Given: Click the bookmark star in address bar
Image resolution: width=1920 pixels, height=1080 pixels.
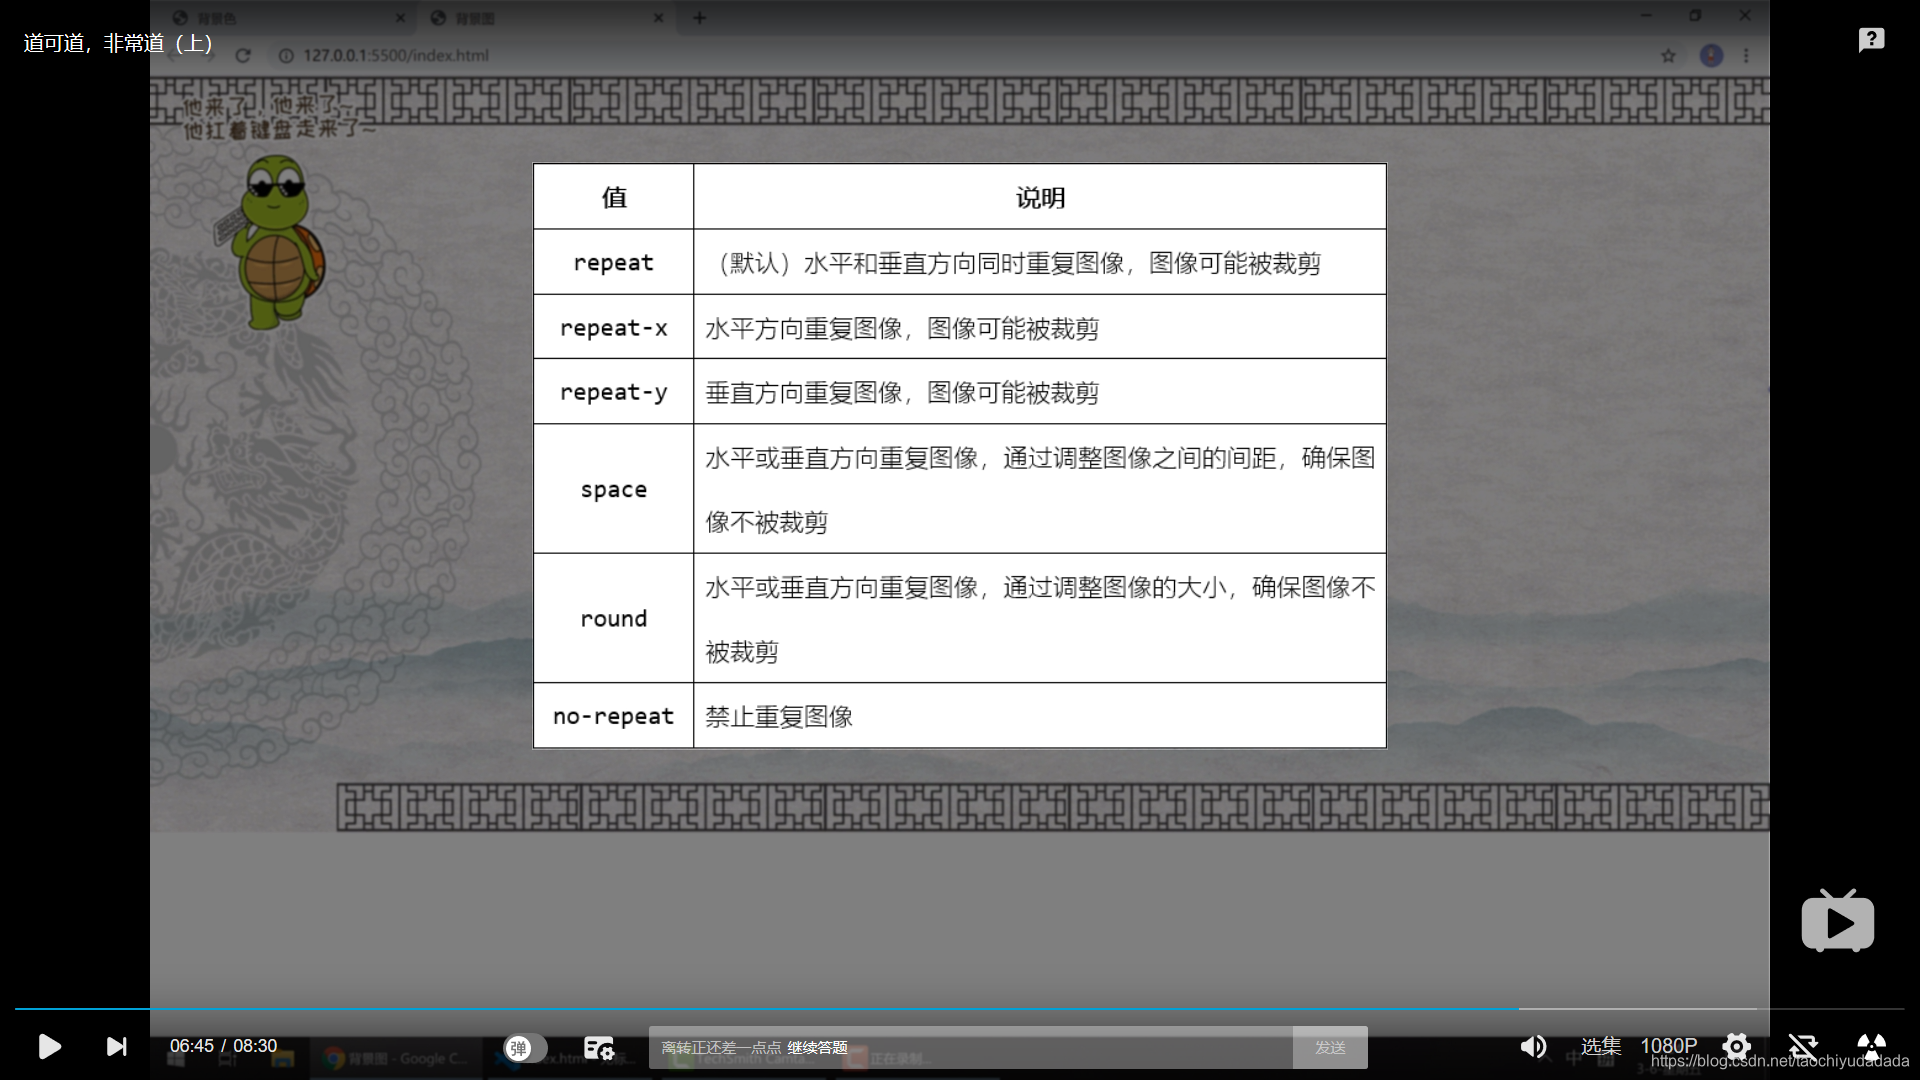Looking at the screenshot, I should click(1668, 56).
